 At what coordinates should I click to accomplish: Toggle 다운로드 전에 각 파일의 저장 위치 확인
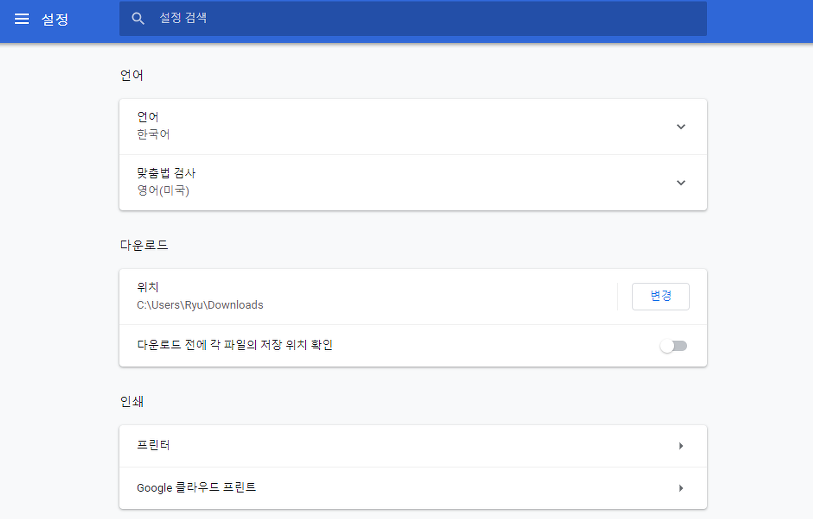coord(673,346)
